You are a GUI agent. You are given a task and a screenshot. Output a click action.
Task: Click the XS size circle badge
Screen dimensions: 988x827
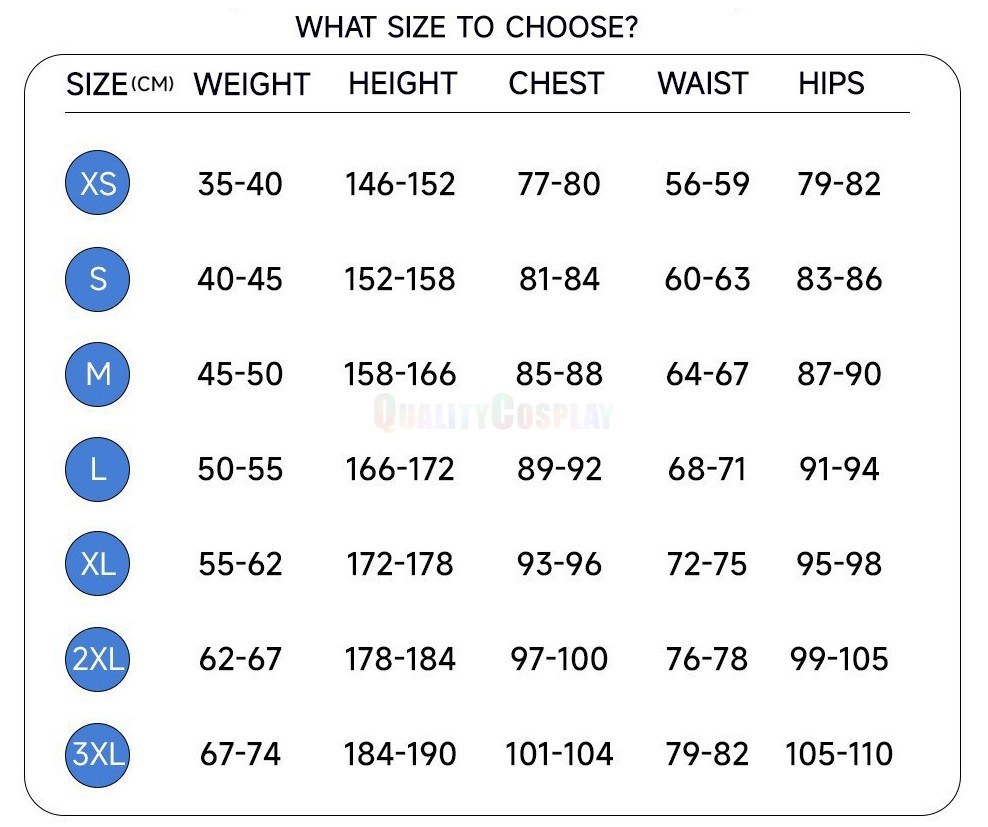98,184
